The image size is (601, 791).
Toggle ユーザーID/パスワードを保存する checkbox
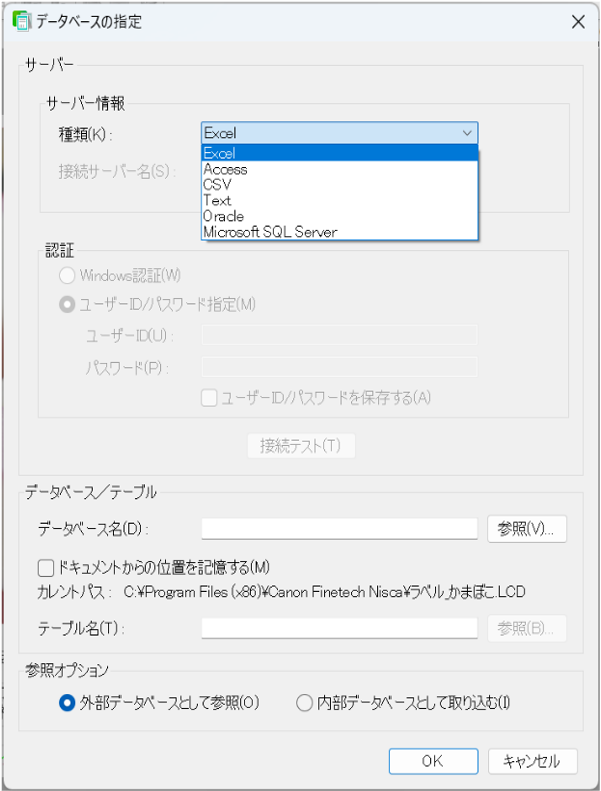210,398
